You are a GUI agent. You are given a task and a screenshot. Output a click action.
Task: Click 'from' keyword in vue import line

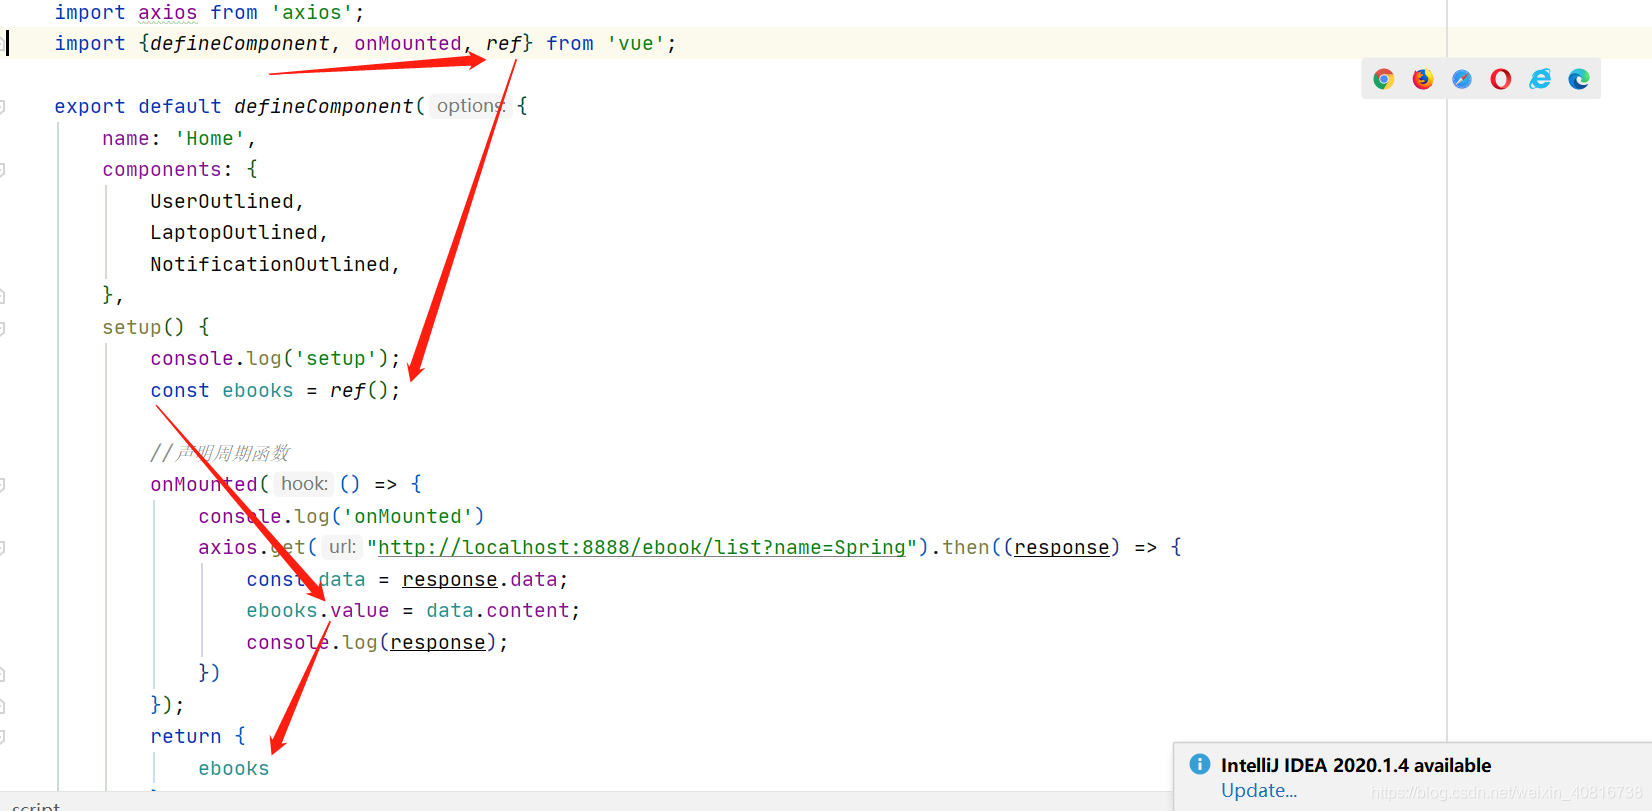click(570, 44)
